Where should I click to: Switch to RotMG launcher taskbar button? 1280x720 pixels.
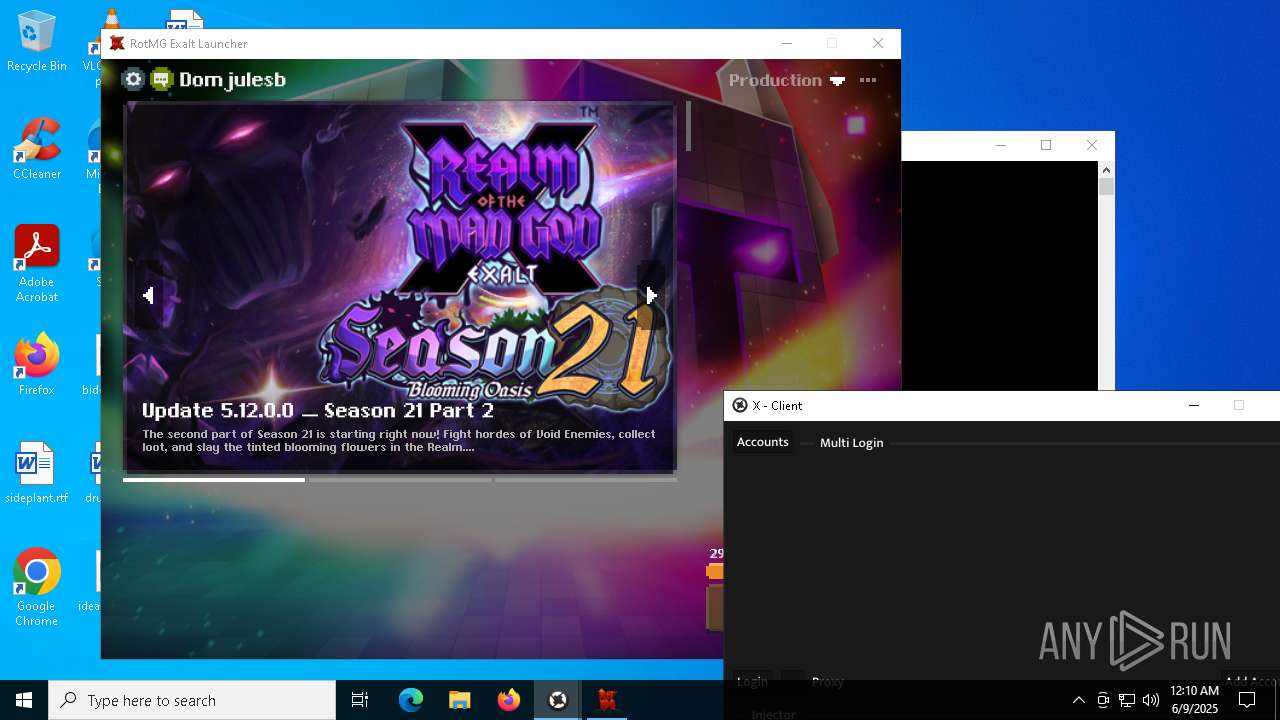click(607, 700)
